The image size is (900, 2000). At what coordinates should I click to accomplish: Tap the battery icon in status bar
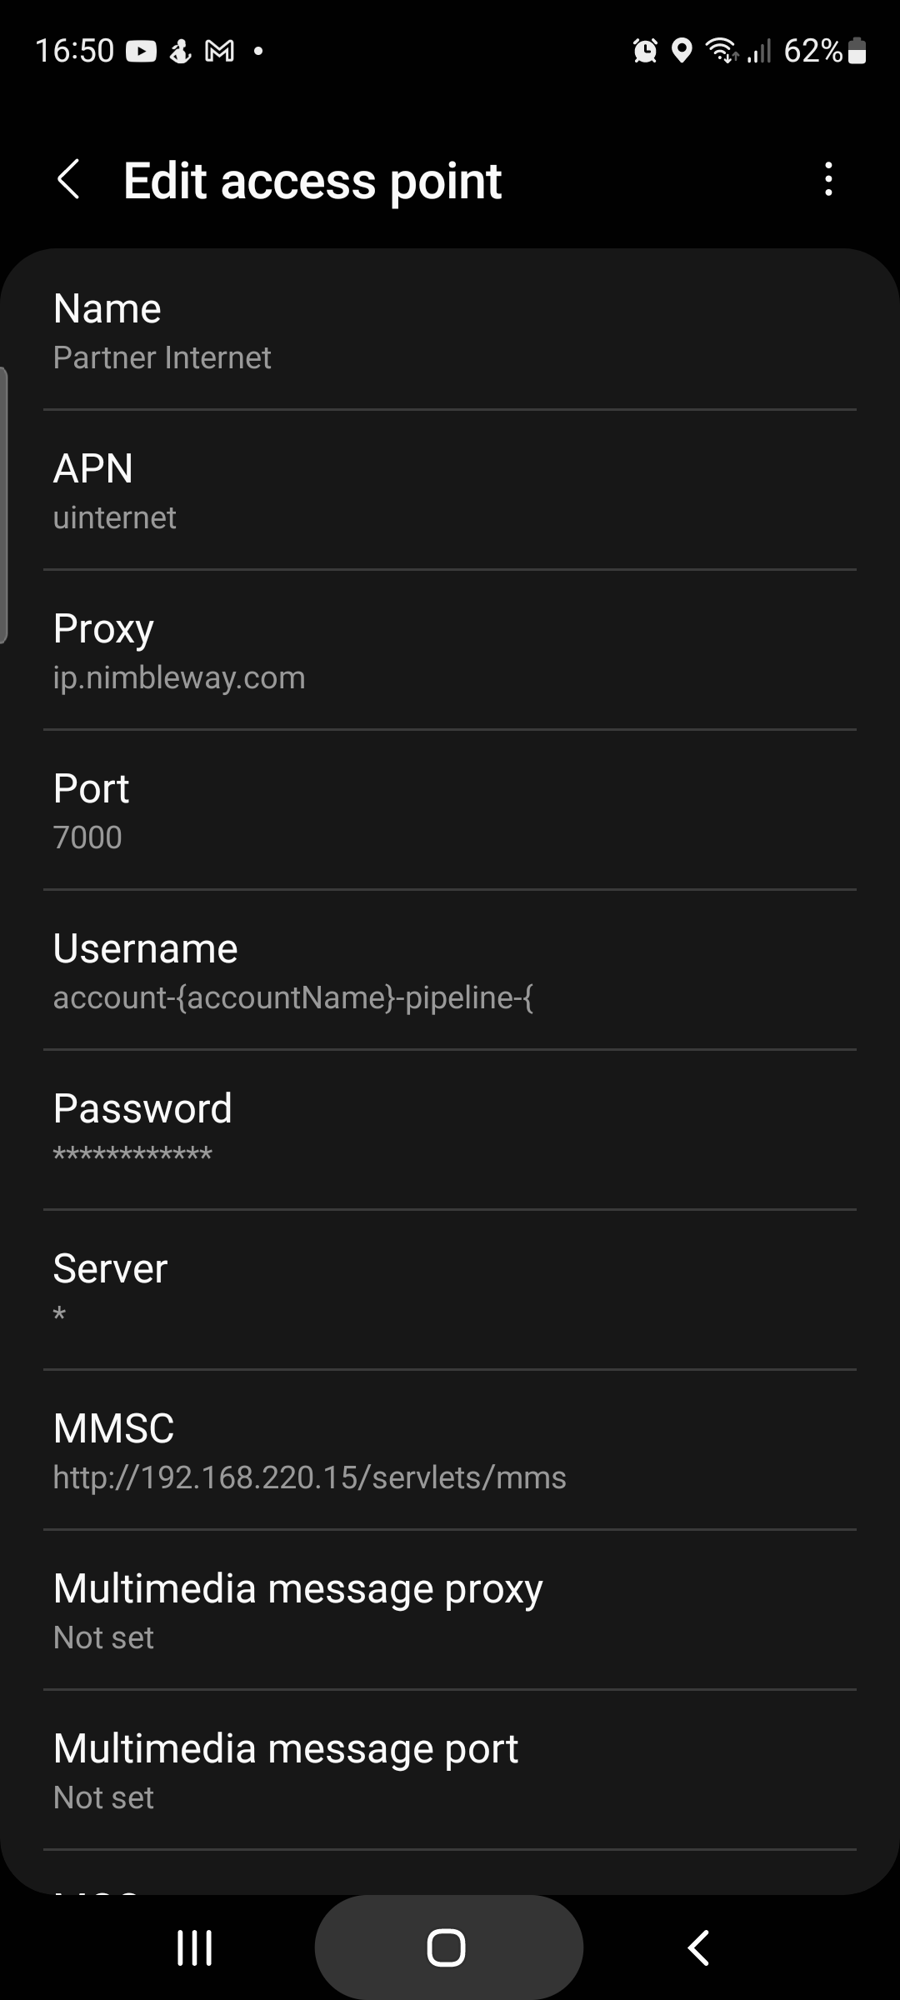(x=857, y=51)
